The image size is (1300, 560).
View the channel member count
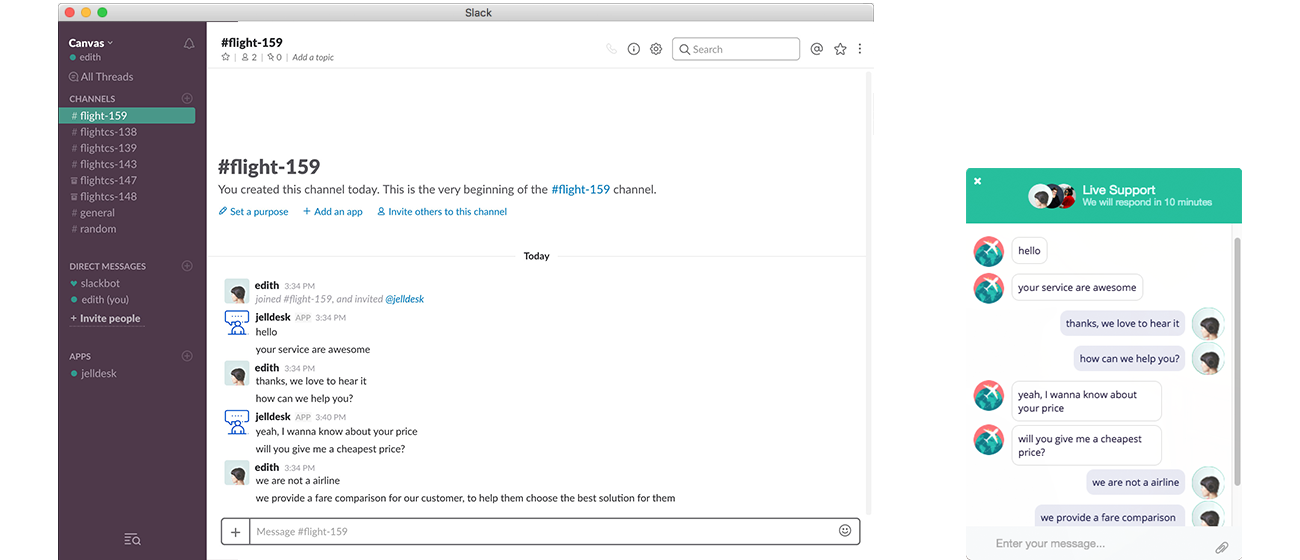(249, 58)
